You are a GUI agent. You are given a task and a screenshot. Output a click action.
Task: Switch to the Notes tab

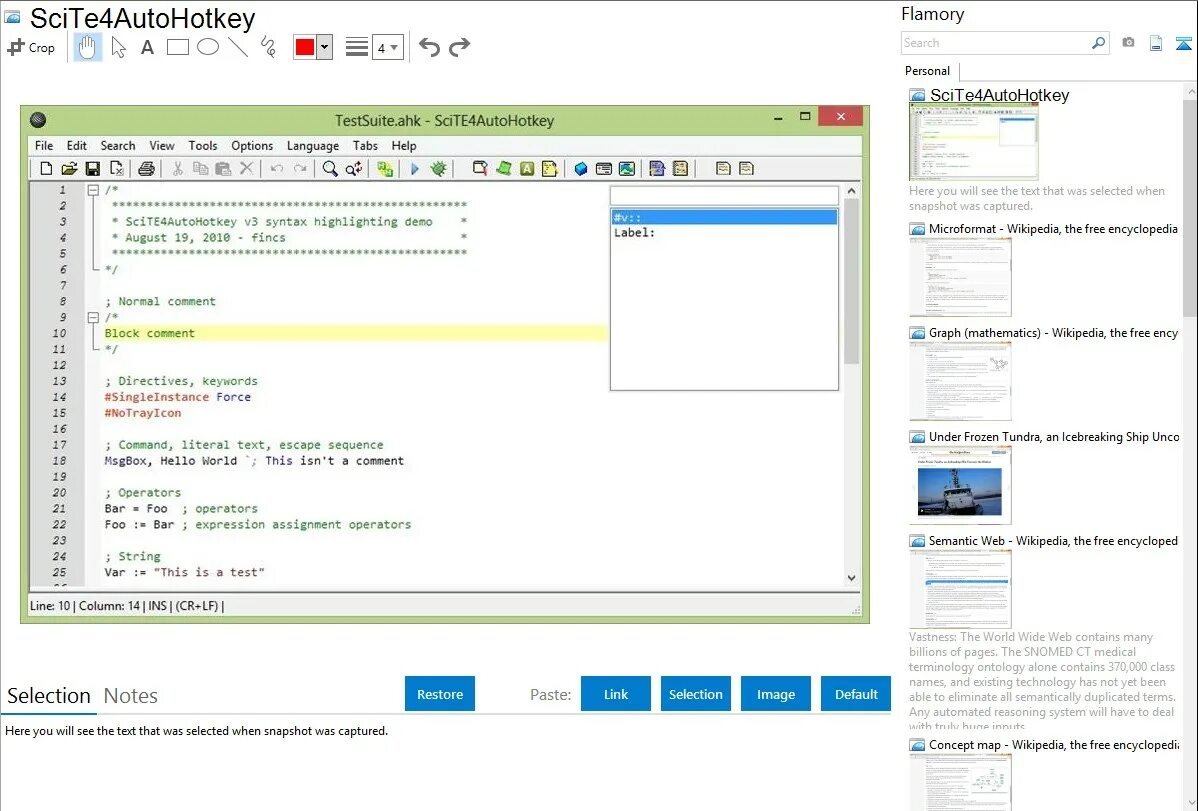tap(131, 696)
